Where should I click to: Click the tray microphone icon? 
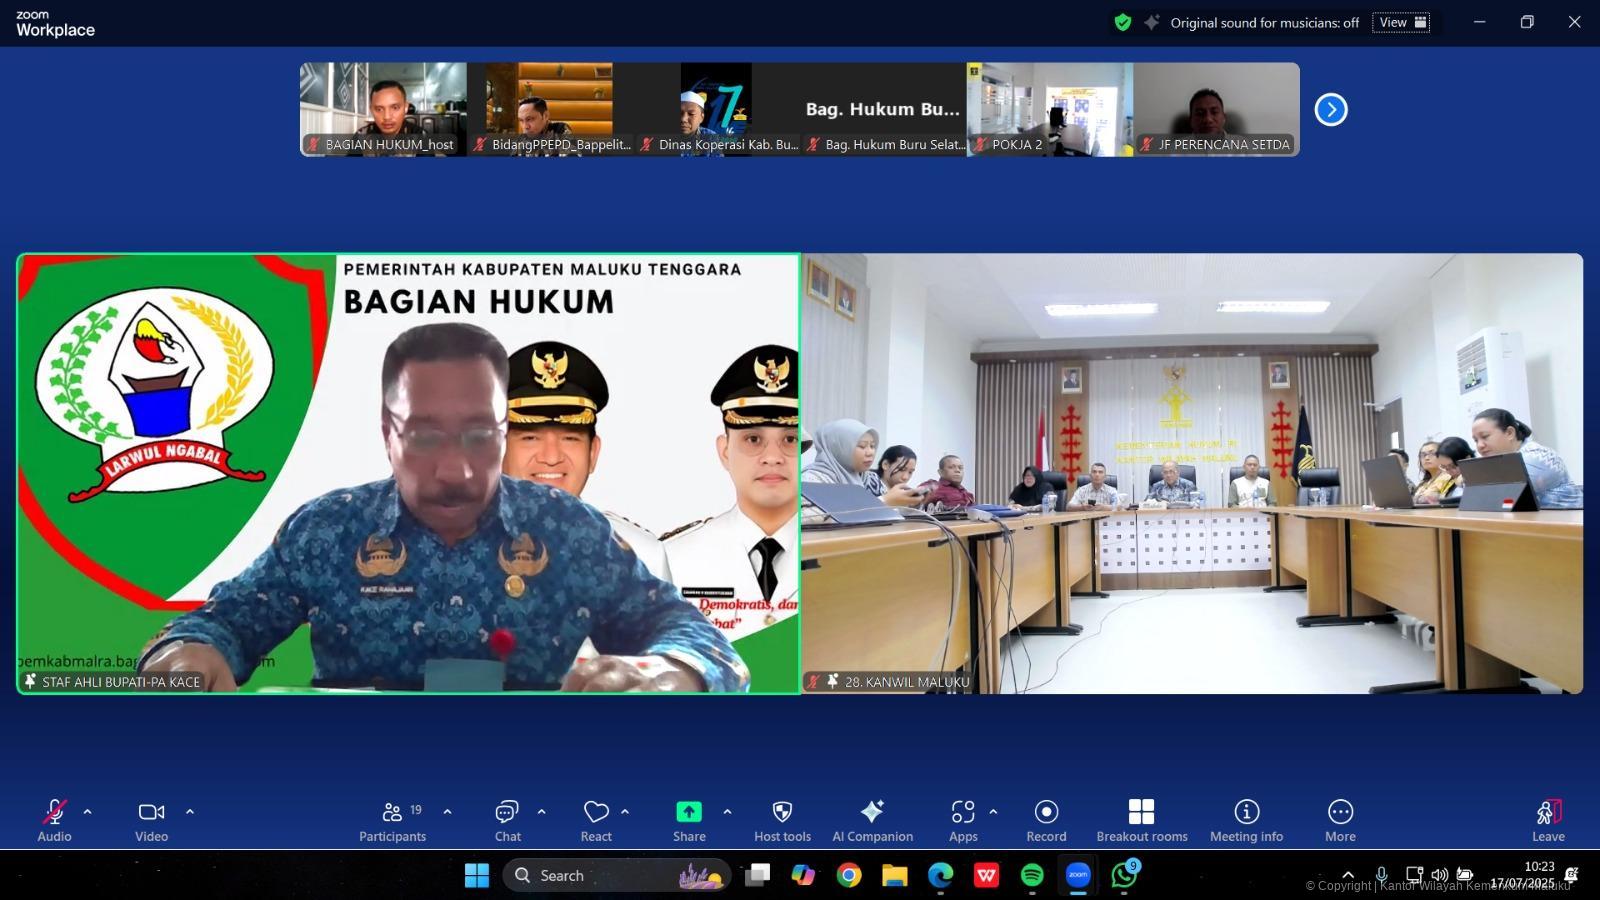1381,875
